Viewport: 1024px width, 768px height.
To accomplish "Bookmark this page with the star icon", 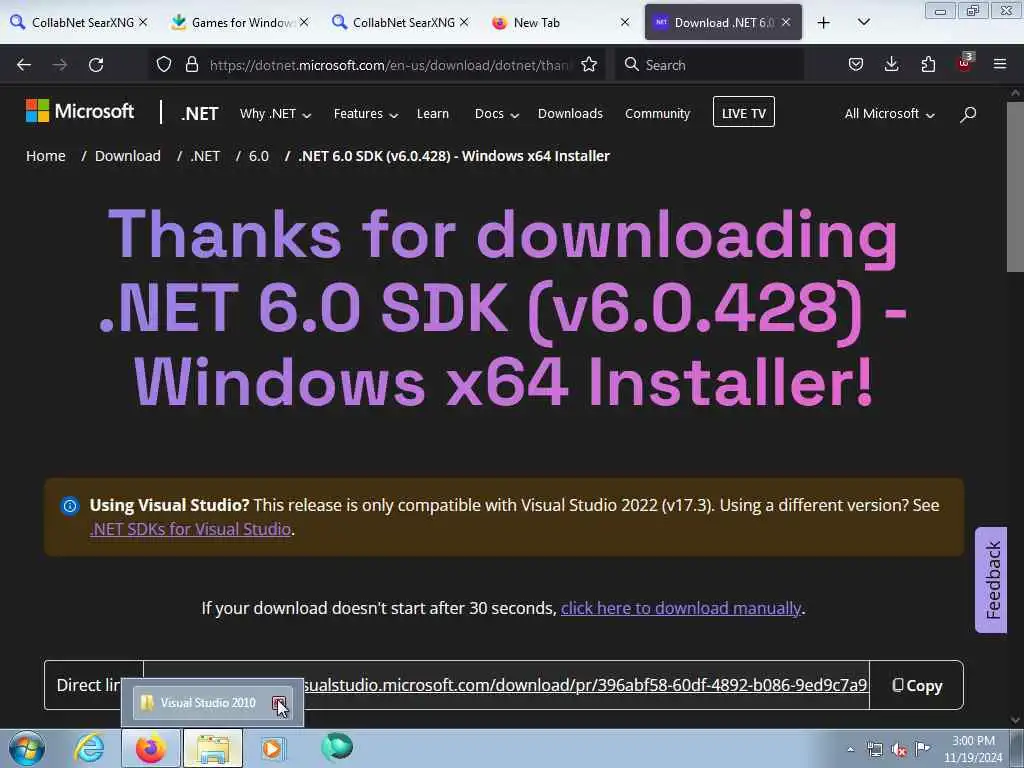I will [589, 64].
